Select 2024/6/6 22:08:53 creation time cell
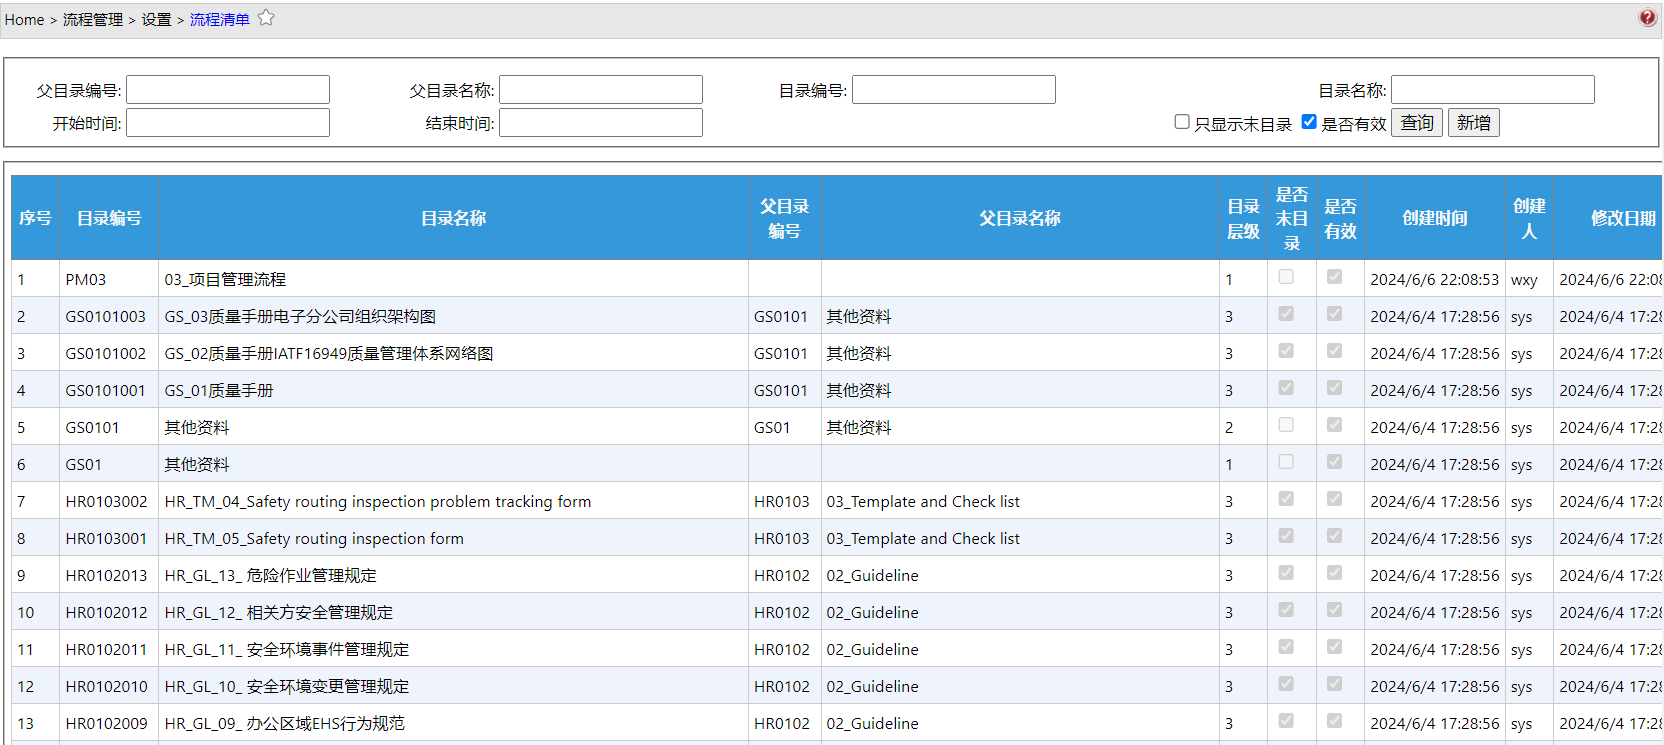 (x=1435, y=279)
